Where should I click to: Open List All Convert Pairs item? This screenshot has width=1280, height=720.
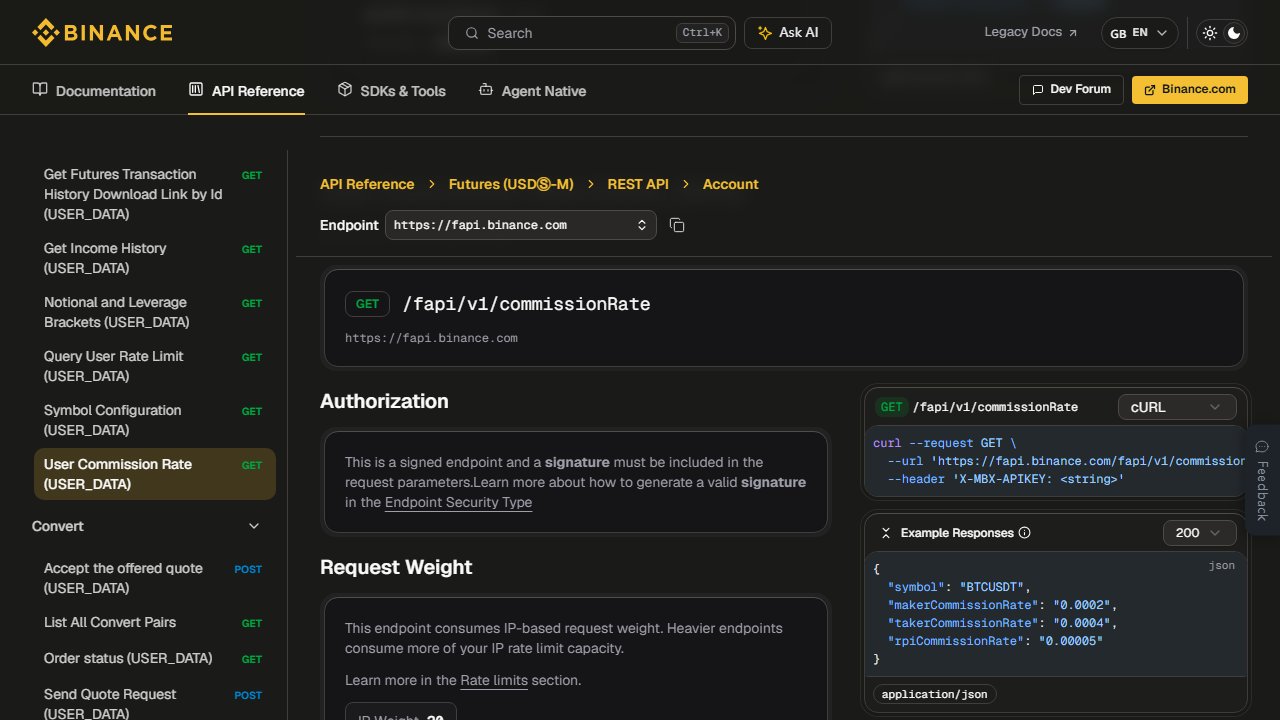(154, 622)
